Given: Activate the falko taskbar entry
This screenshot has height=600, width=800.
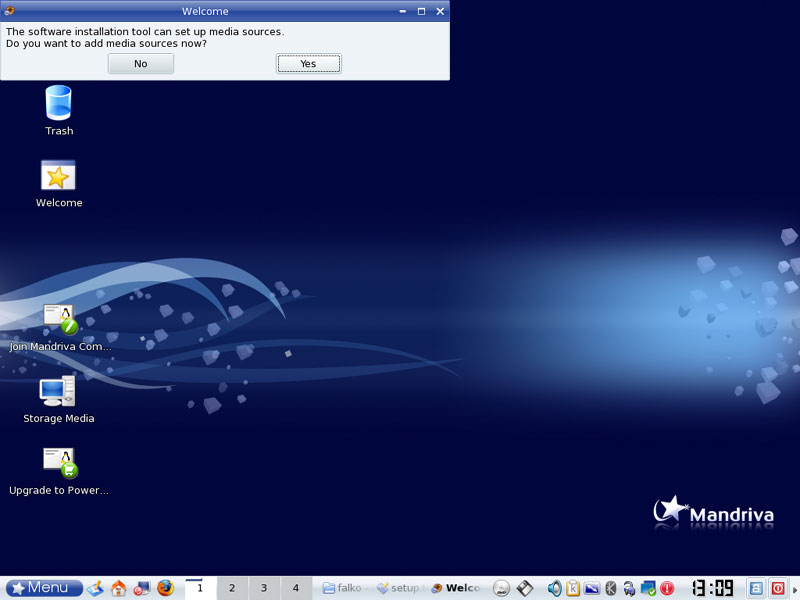Looking at the screenshot, I should (x=345, y=588).
